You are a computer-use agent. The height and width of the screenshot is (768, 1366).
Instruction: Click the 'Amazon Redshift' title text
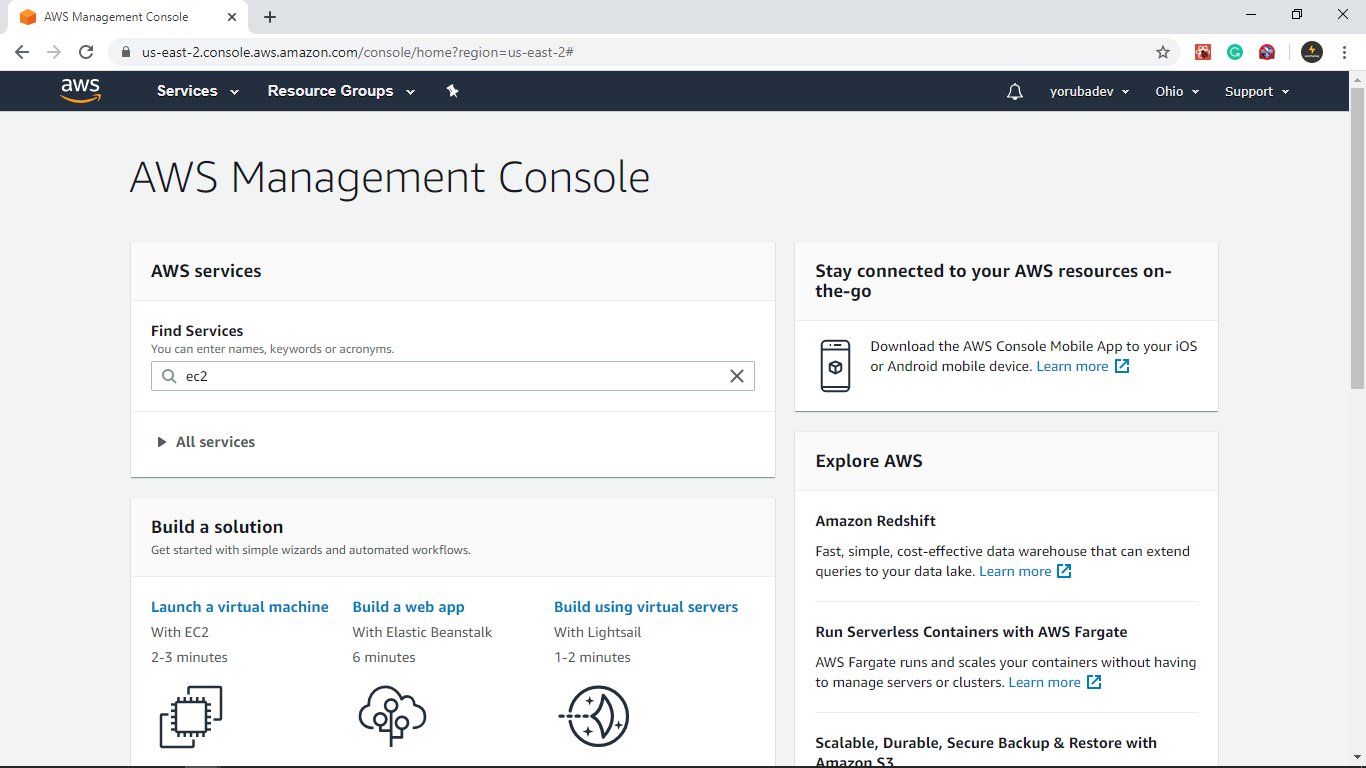click(x=875, y=521)
